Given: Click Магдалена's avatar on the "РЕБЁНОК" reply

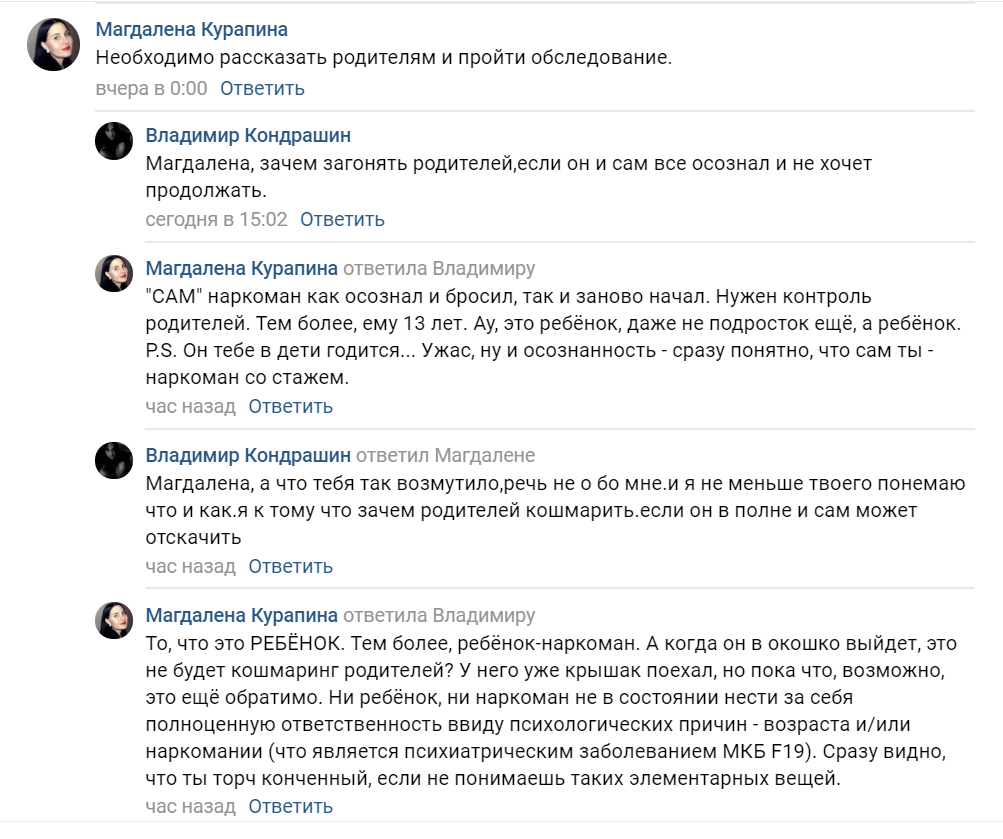Looking at the screenshot, I should pyautogui.click(x=114, y=621).
